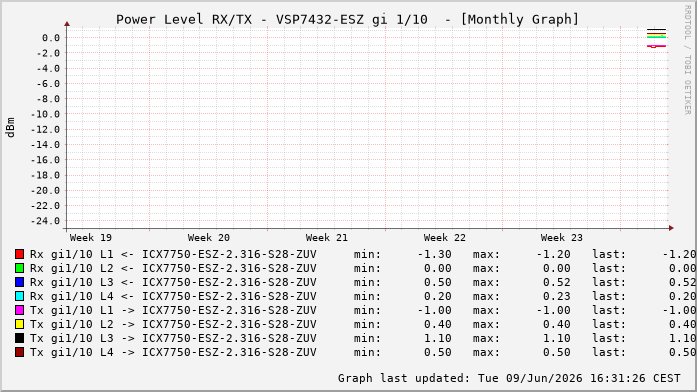Click the blue Rx L3 legend swatch
Screen dimensions: 697x392
19,282
